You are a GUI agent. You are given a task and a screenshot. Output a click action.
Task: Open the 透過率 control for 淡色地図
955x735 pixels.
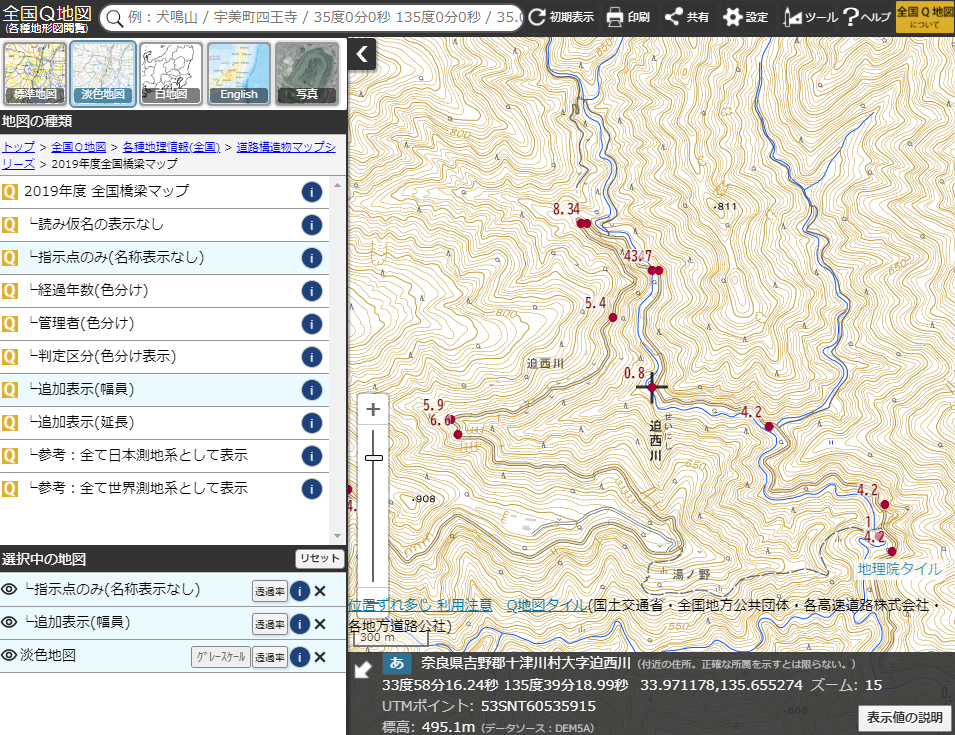coord(268,657)
